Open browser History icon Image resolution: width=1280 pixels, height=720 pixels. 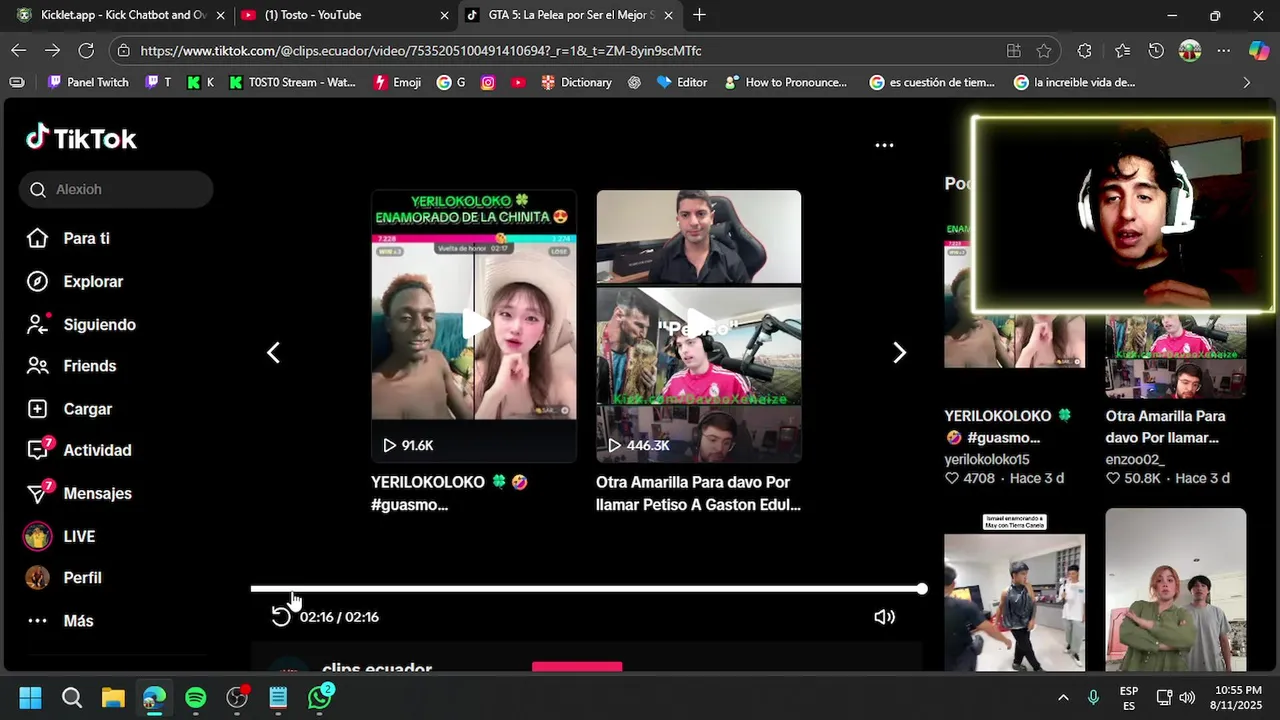coord(1156,50)
